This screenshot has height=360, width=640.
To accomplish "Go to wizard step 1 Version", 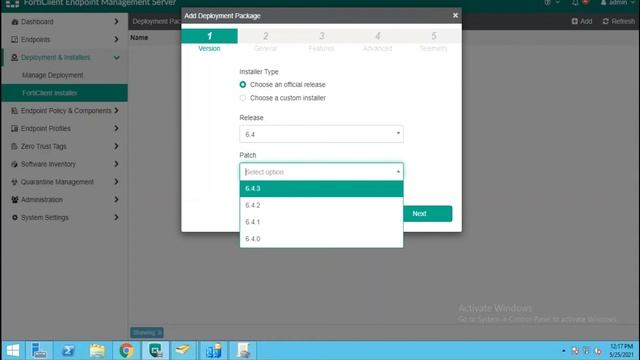I will (x=209, y=41).
